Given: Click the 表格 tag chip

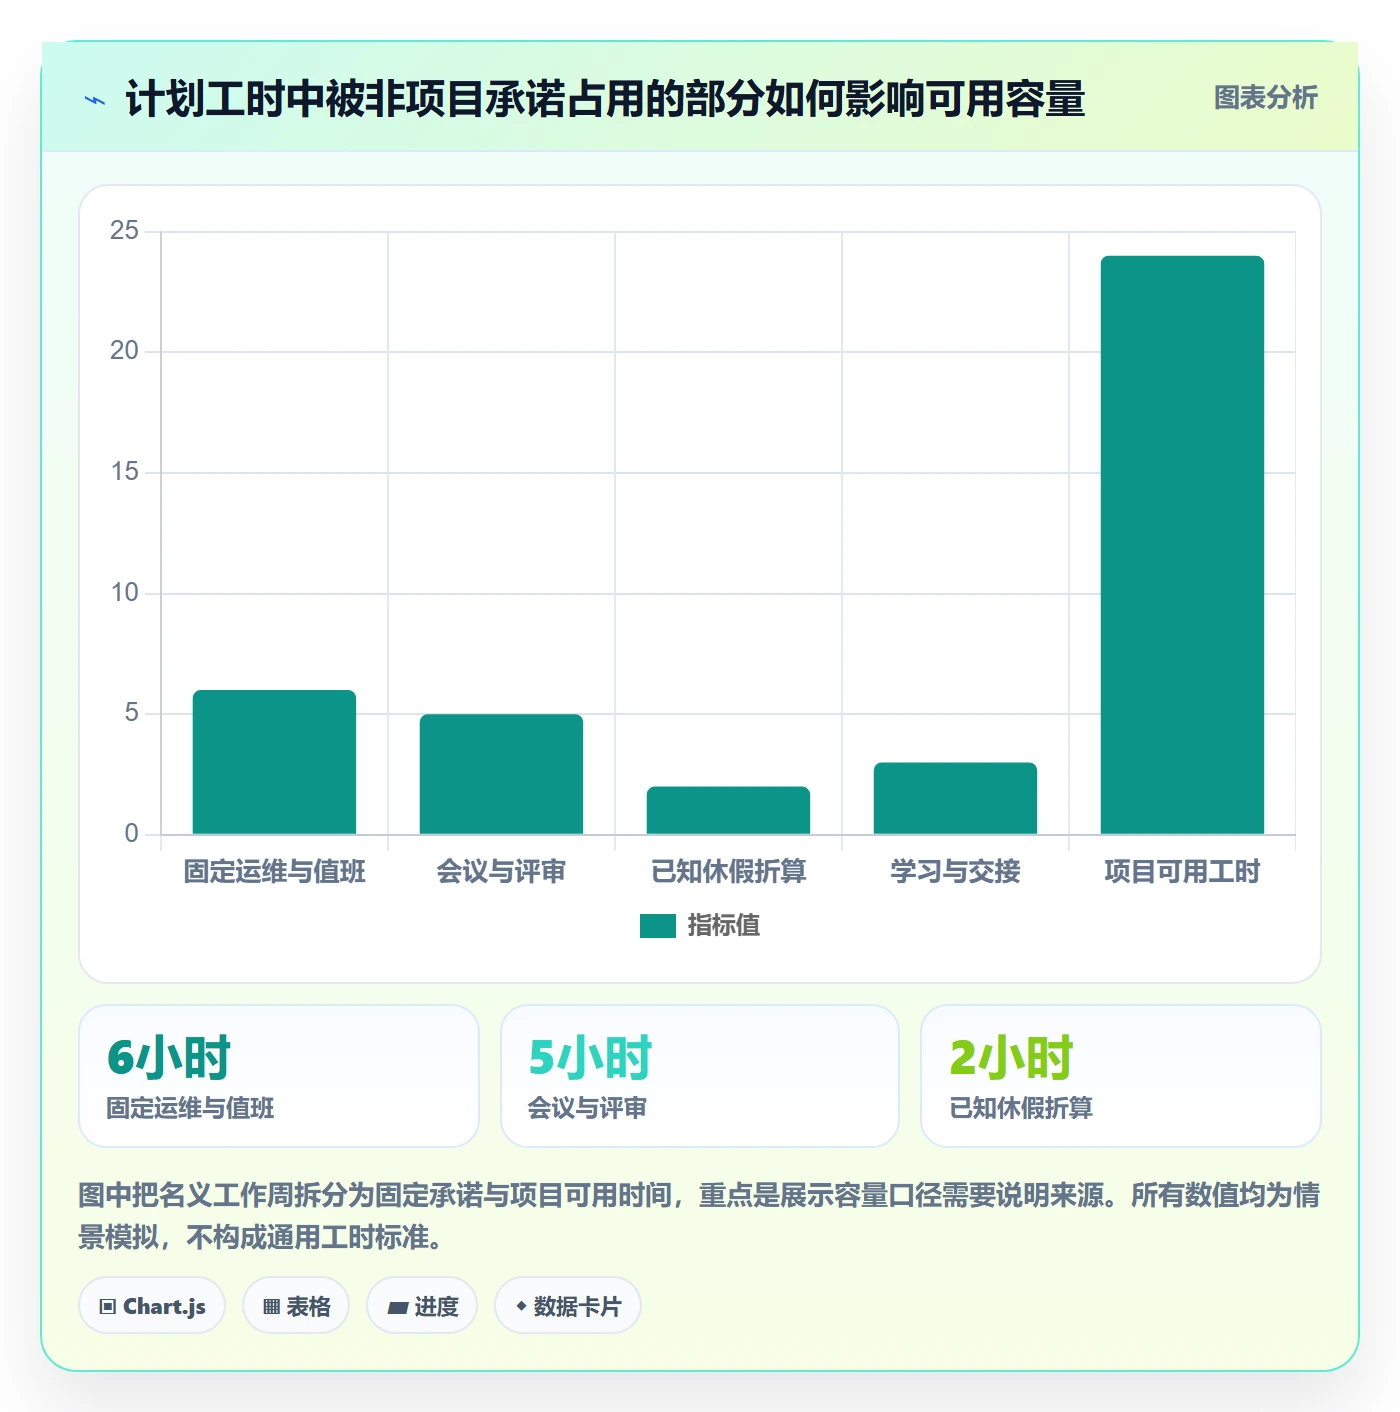Looking at the screenshot, I should pyautogui.click(x=296, y=1306).
